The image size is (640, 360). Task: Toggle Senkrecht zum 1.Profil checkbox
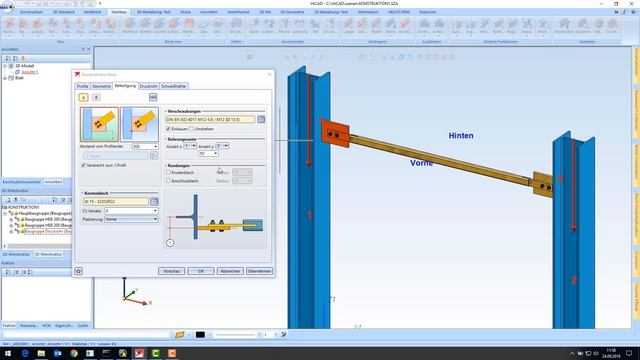click(83, 165)
